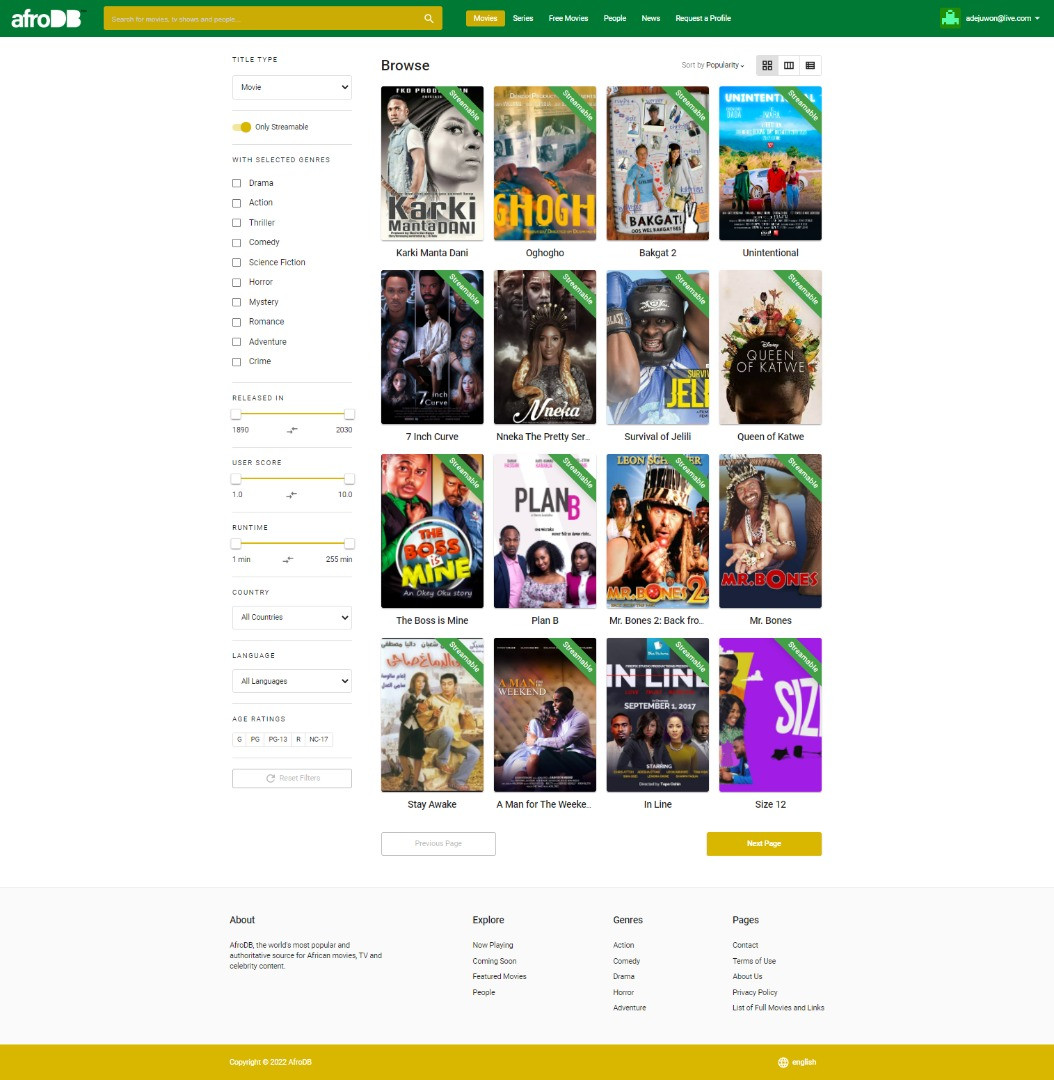Click the afroDB logo
The image size is (1054, 1080).
point(46,18)
